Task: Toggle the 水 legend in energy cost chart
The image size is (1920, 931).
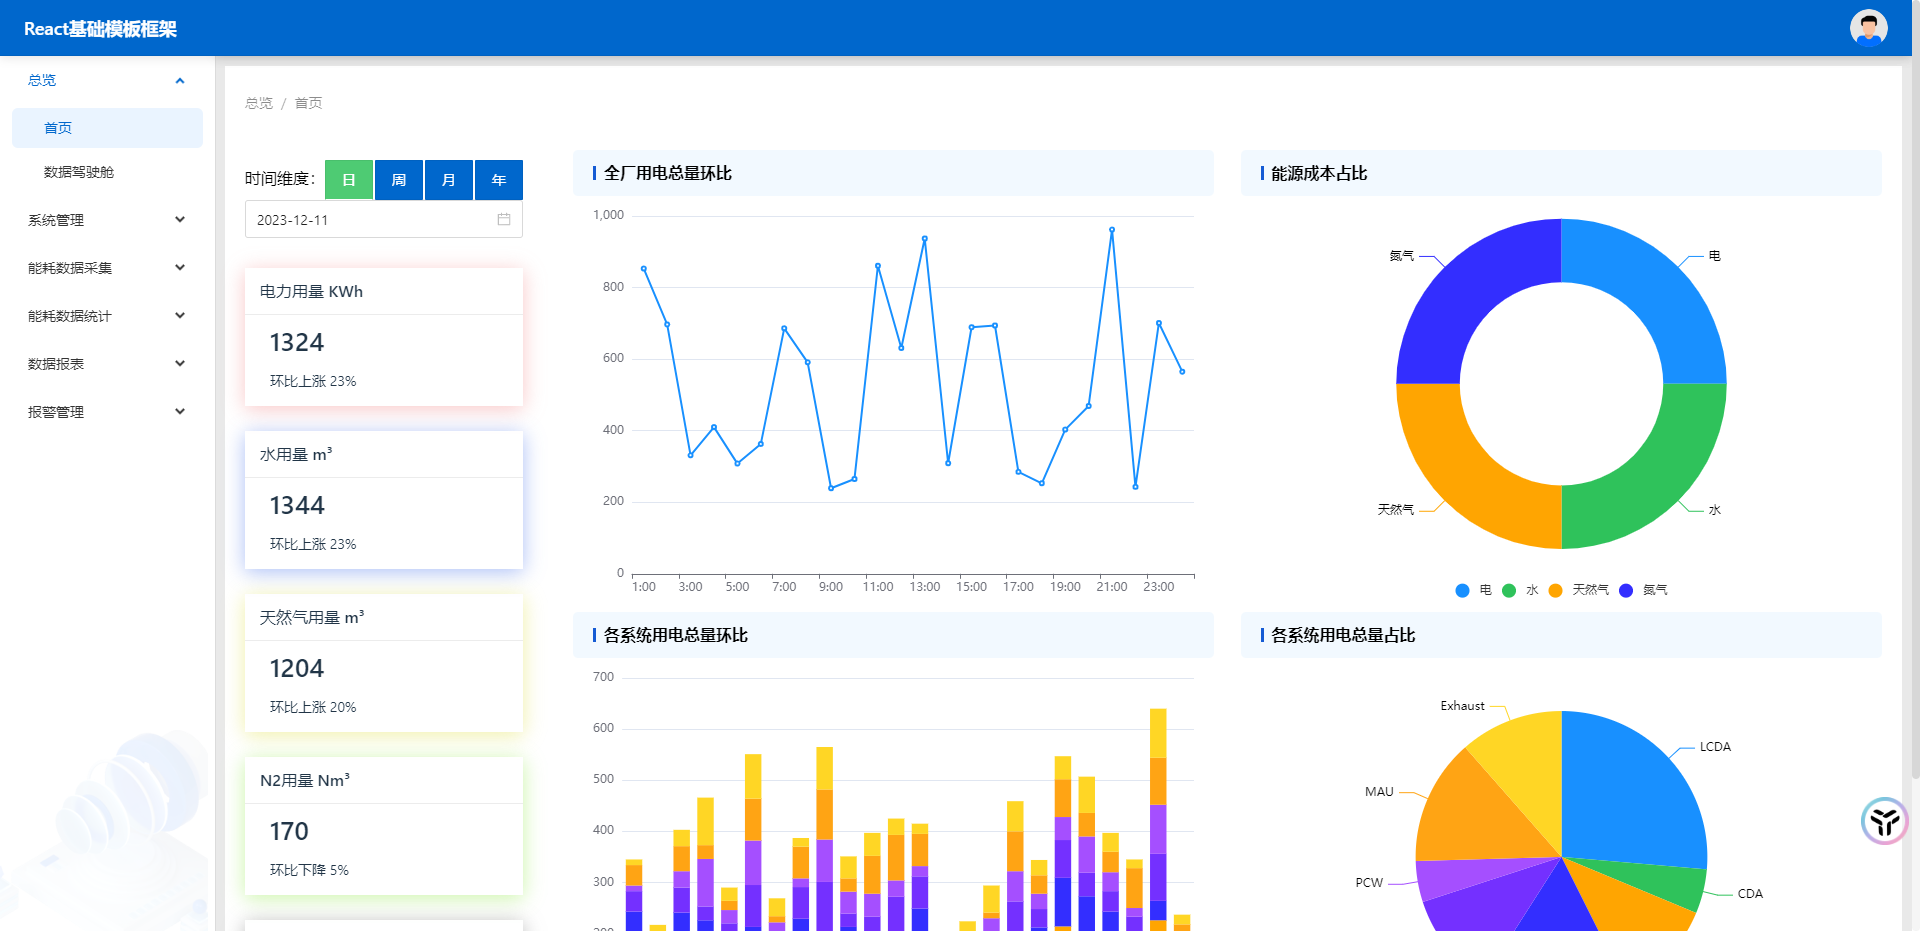Action: point(1520,590)
